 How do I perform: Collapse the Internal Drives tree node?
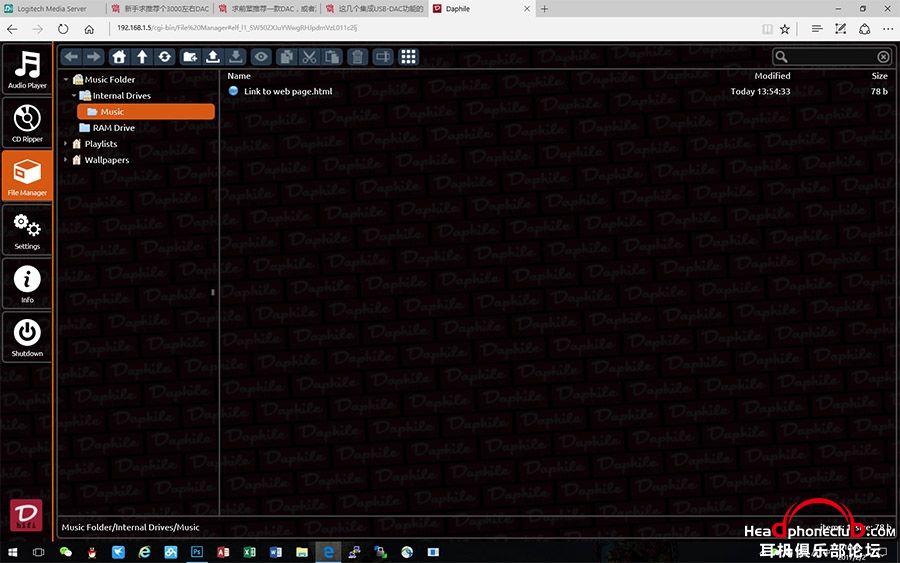(74, 95)
